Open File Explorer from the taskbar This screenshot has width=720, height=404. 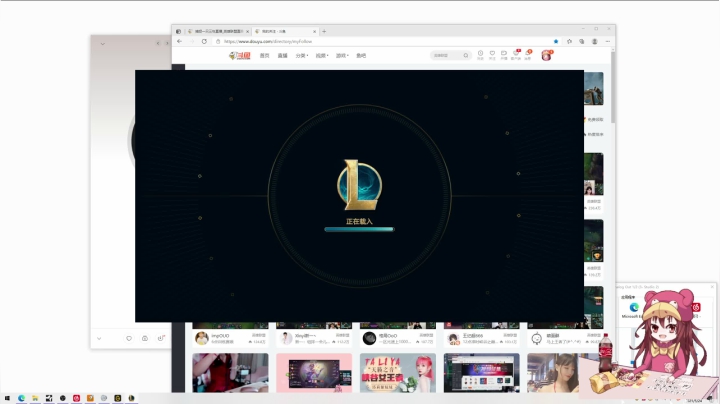(x=35, y=398)
